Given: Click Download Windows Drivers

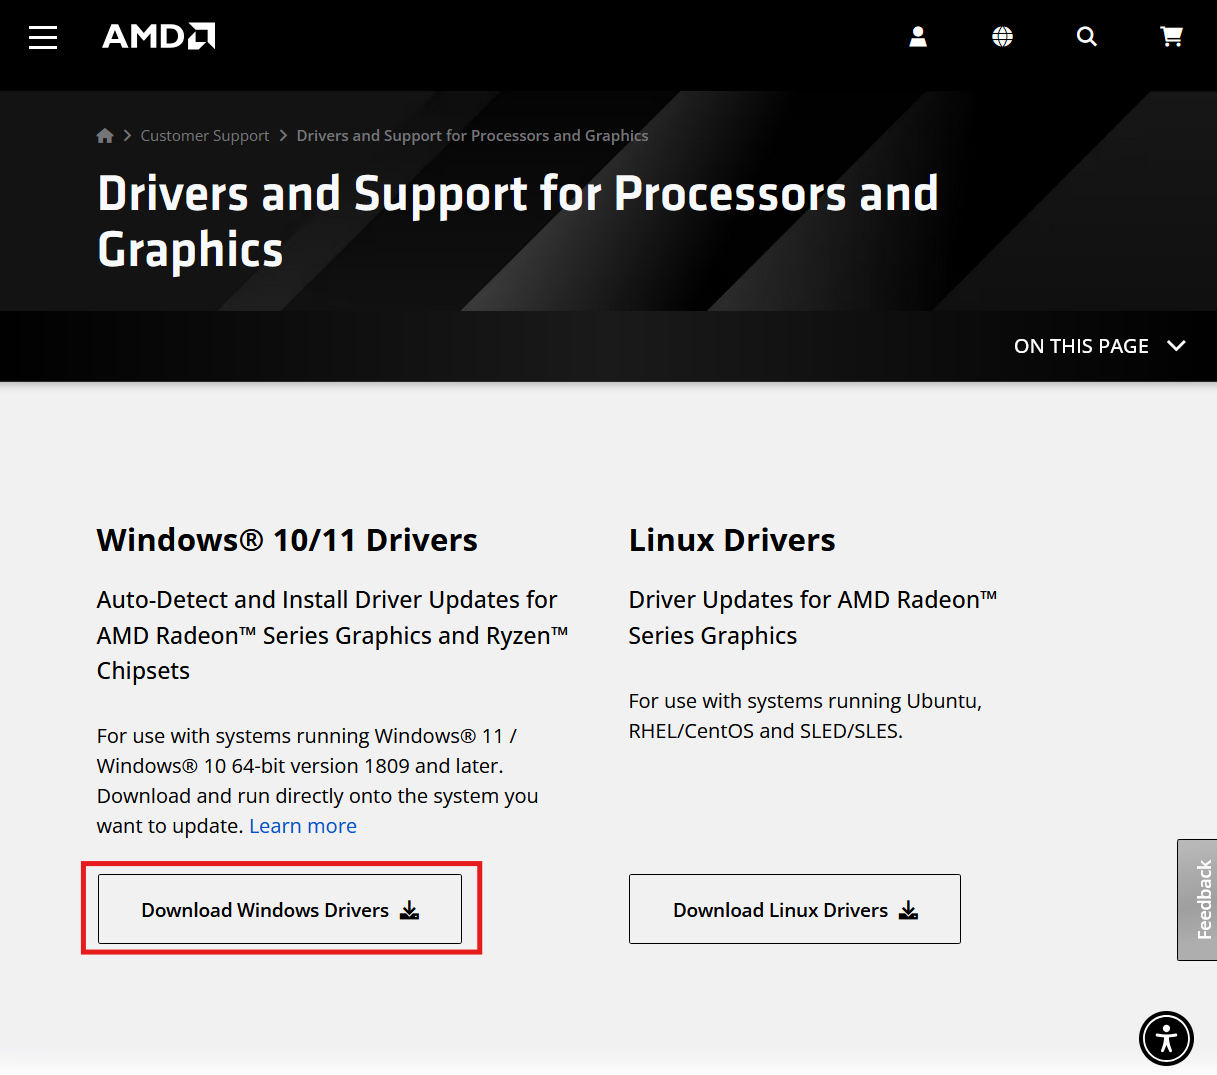Looking at the screenshot, I should (279, 909).
